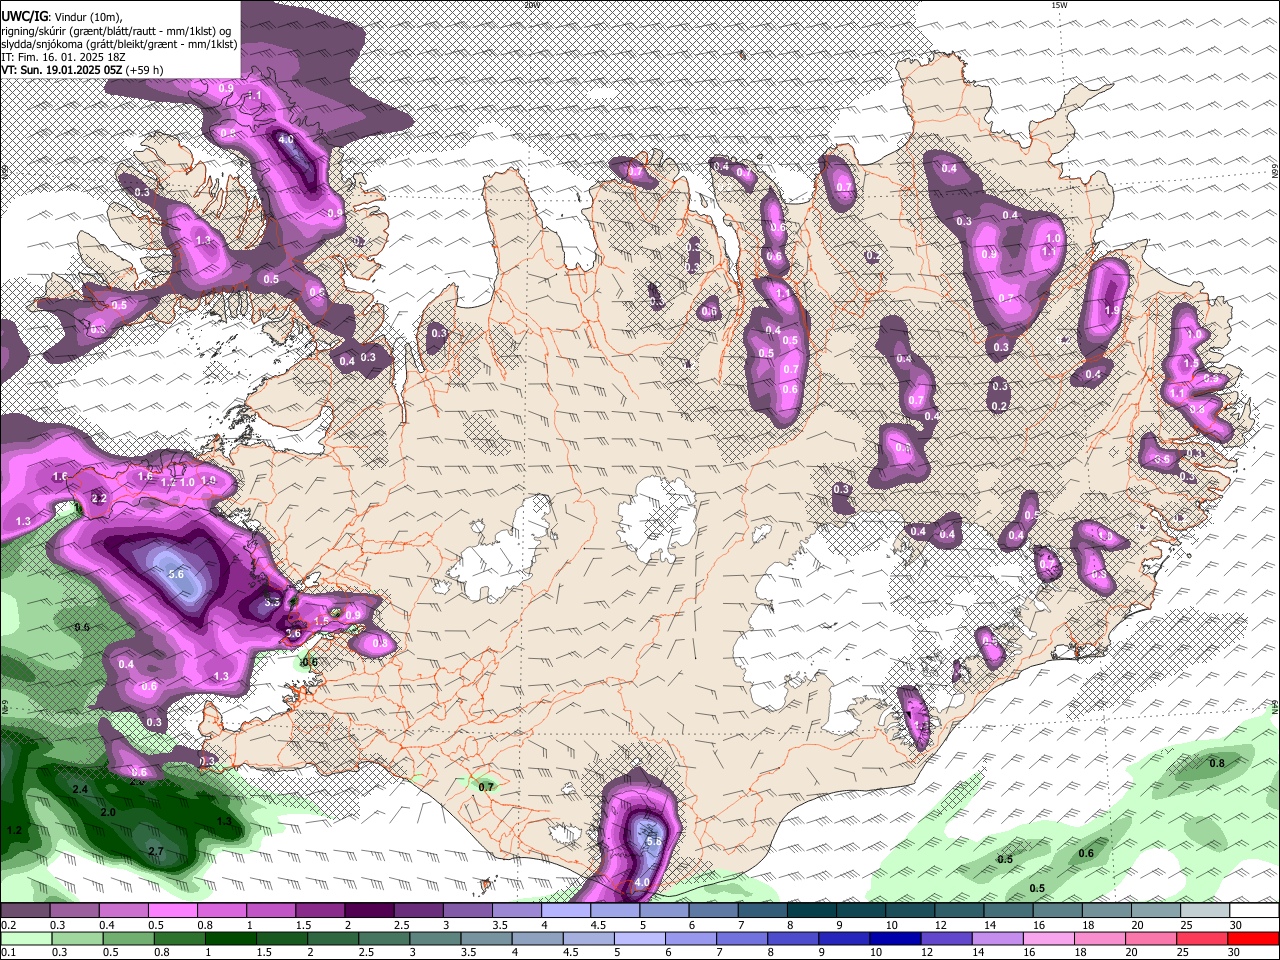1280x960 pixels.
Task: Click the light grey 25–30 swatch, upper scale
Action: pos(1206,911)
